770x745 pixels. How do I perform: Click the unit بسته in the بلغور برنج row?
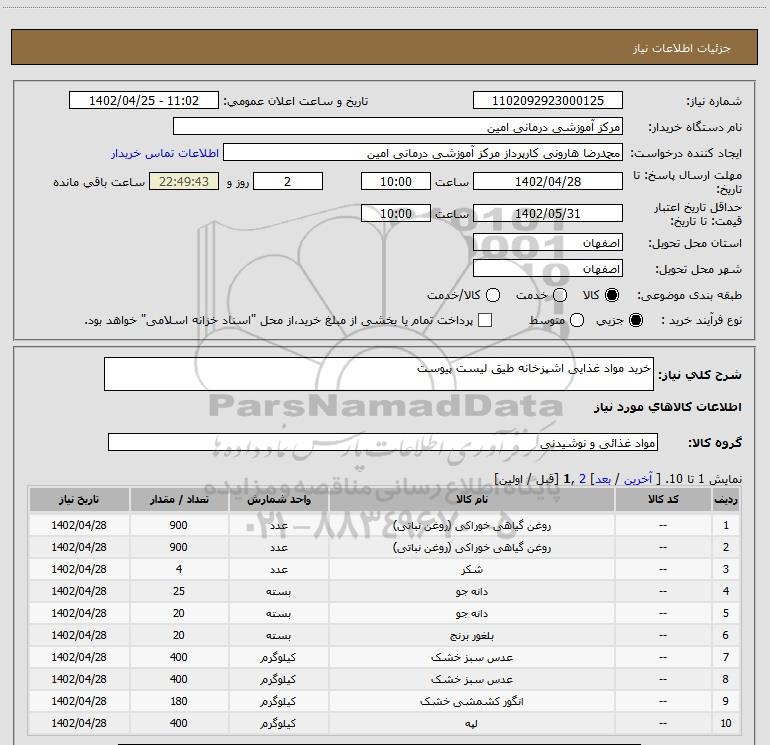point(278,635)
